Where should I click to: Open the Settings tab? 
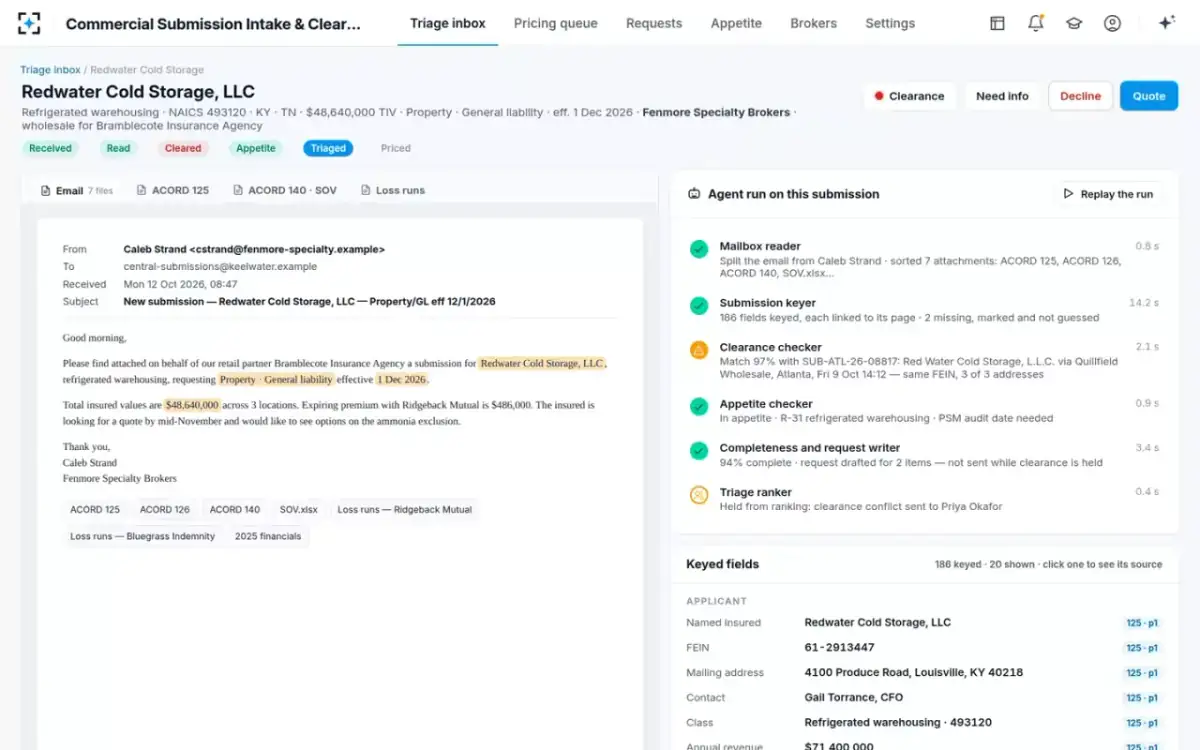890,23
